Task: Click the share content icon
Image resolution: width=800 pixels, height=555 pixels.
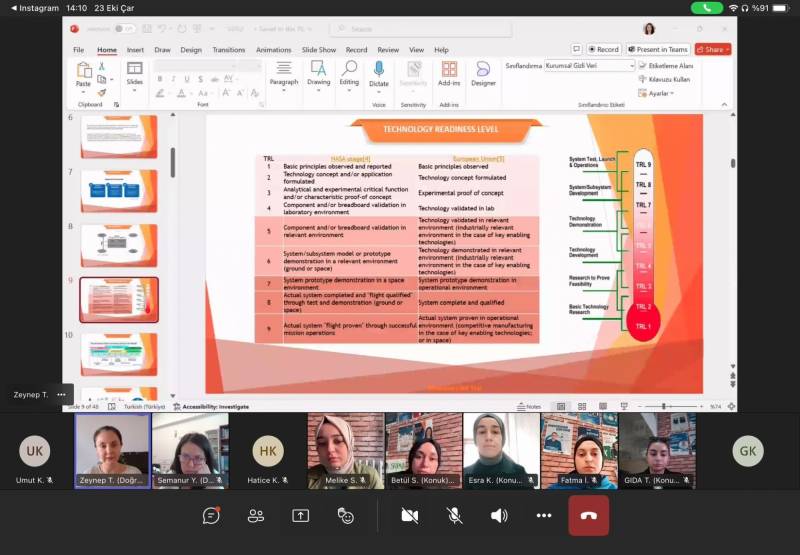Action: [x=301, y=515]
